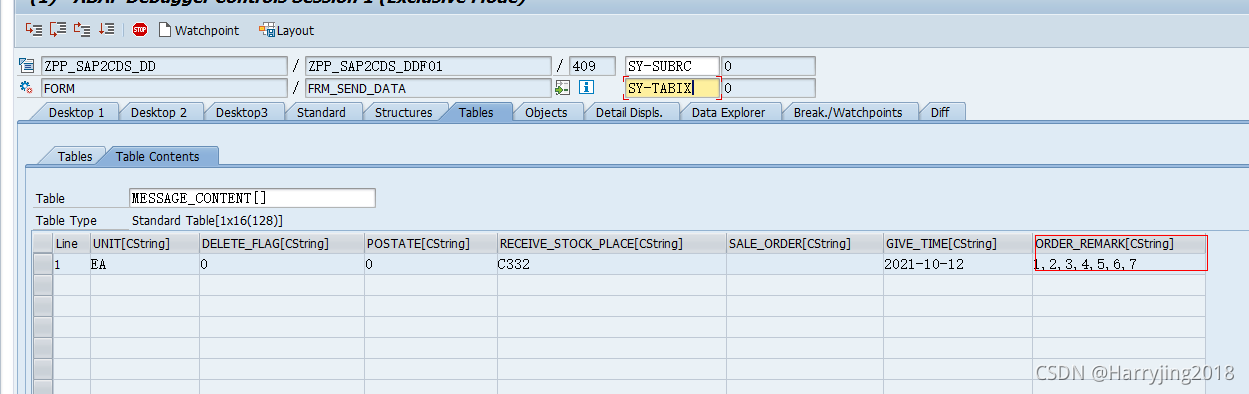The image size is (1249, 394).
Task: Click the Single Step debugger icon
Action: [x=33, y=30]
